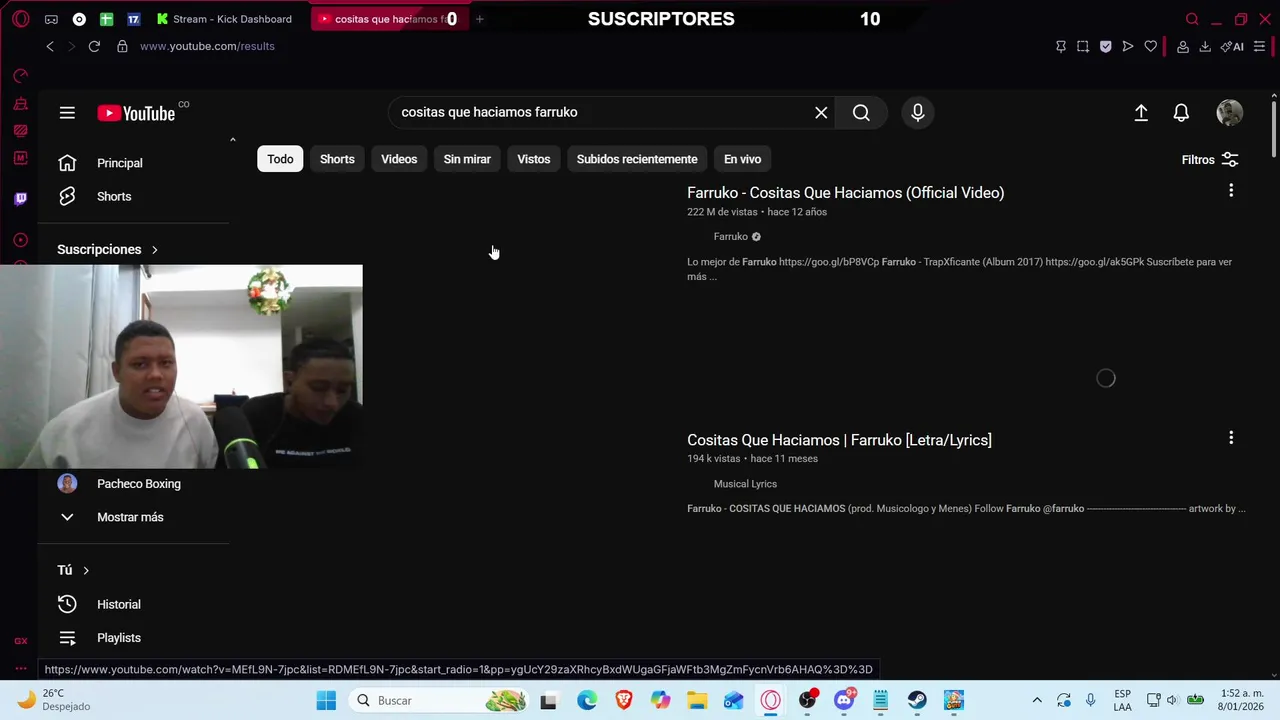Select the Subidos recientemente chip
The height and width of the screenshot is (720, 1280).
click(637, 159)
